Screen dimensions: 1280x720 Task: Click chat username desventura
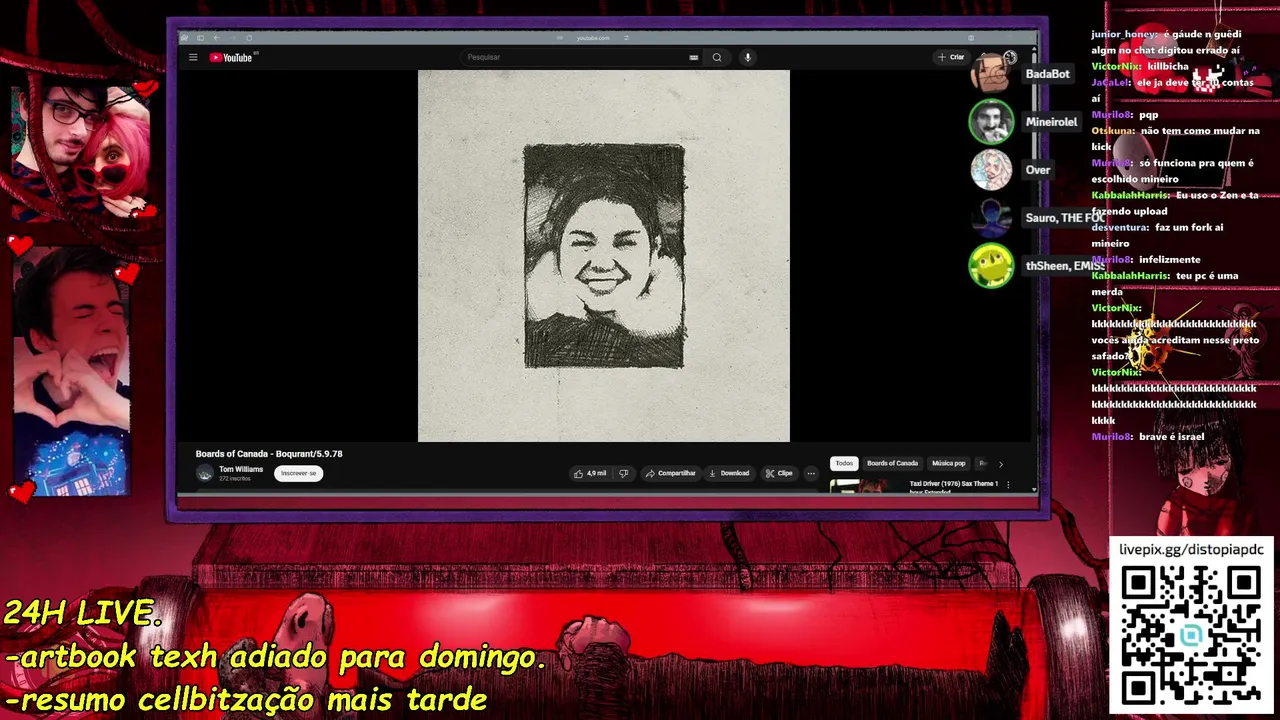(x=1121, y=227)
